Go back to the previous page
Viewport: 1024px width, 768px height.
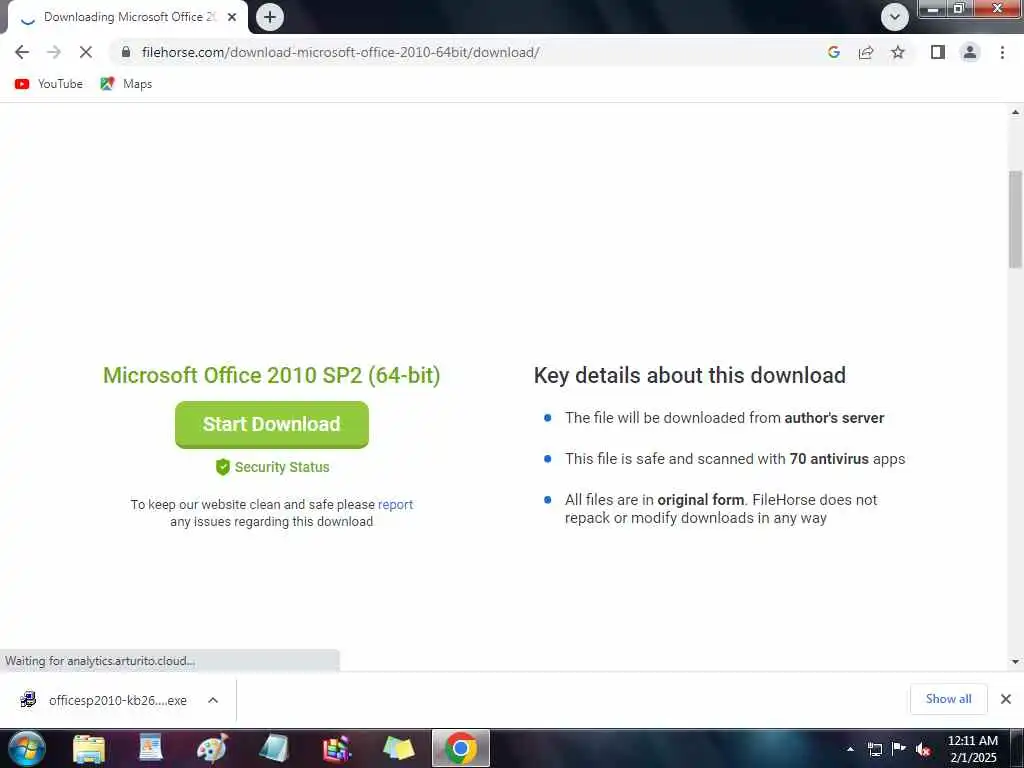[22, 52]
